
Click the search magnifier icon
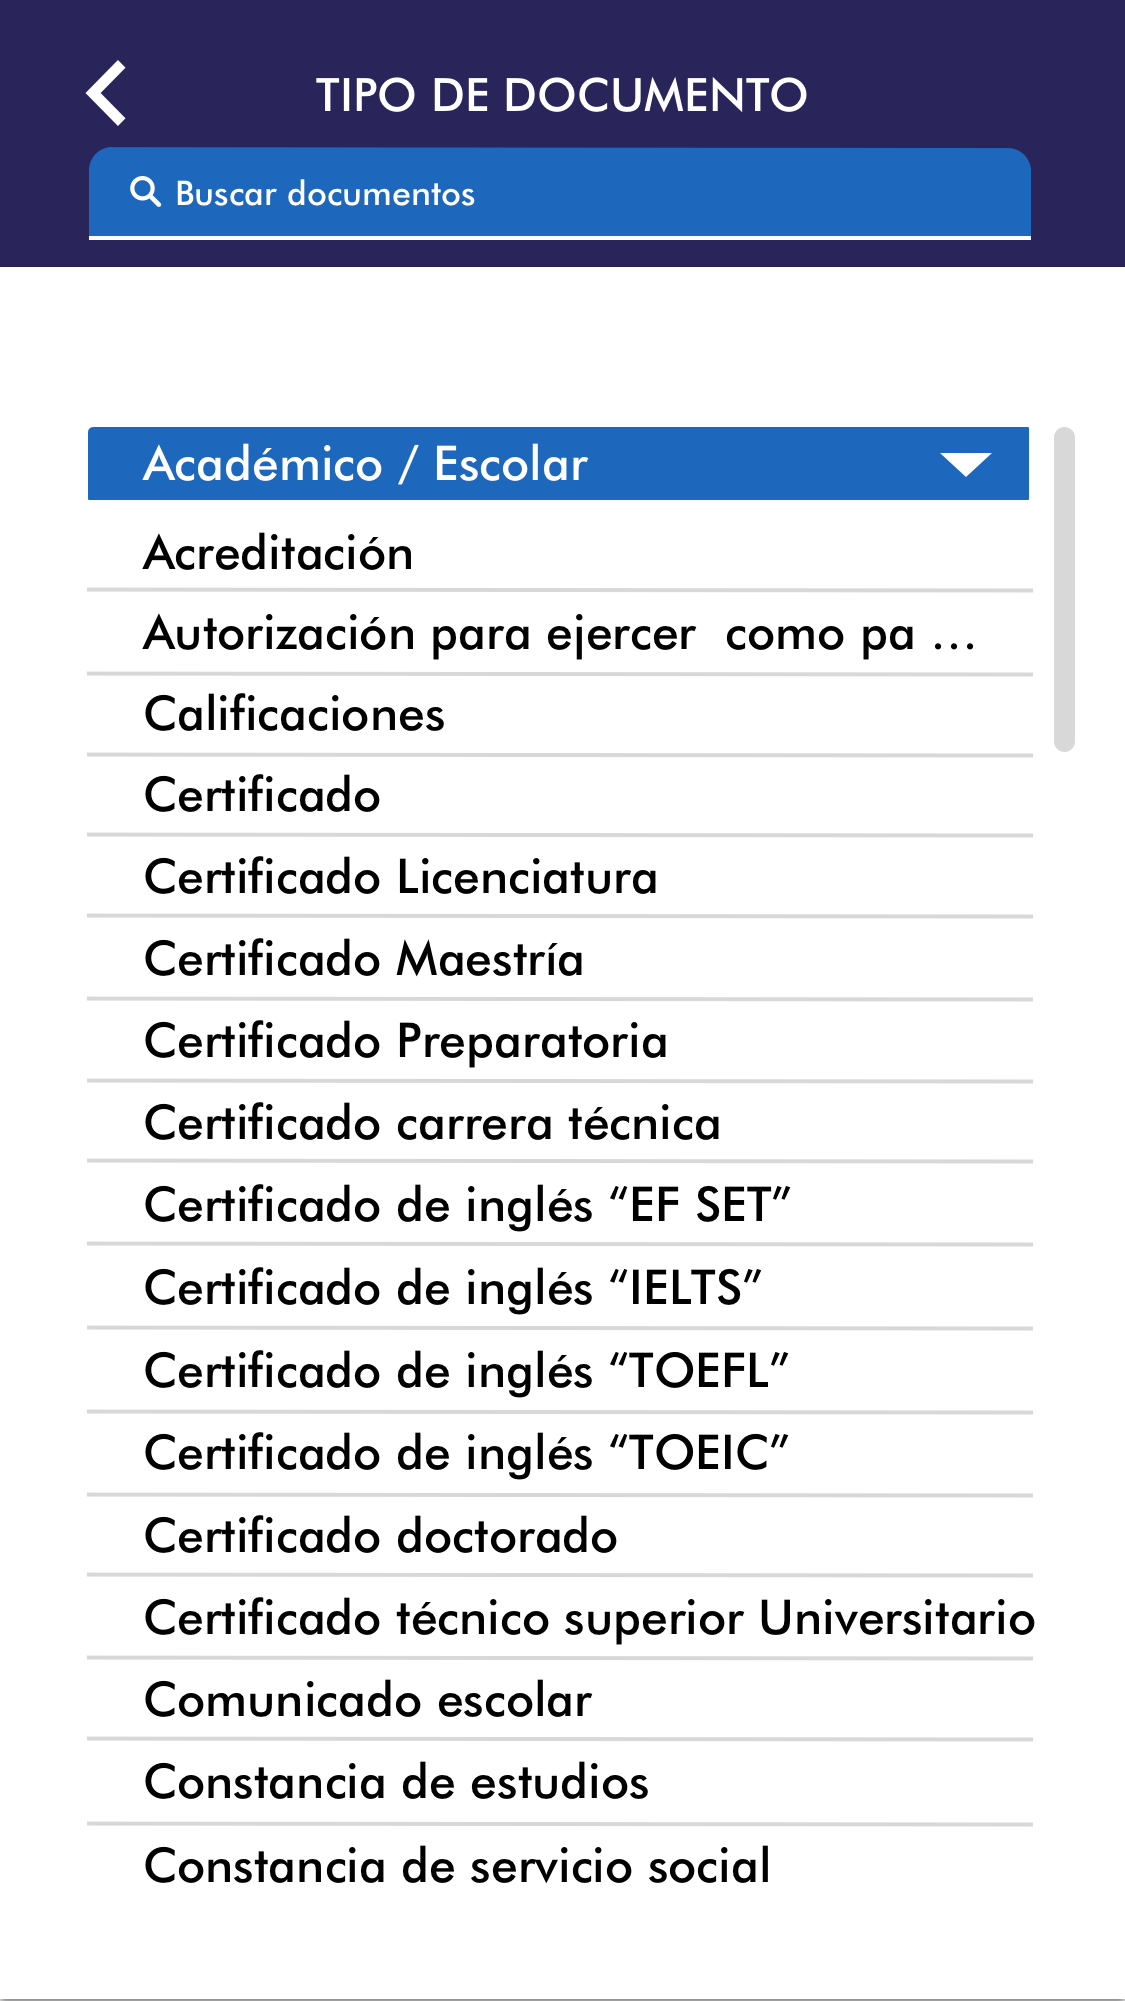click(x=146, y=192)
